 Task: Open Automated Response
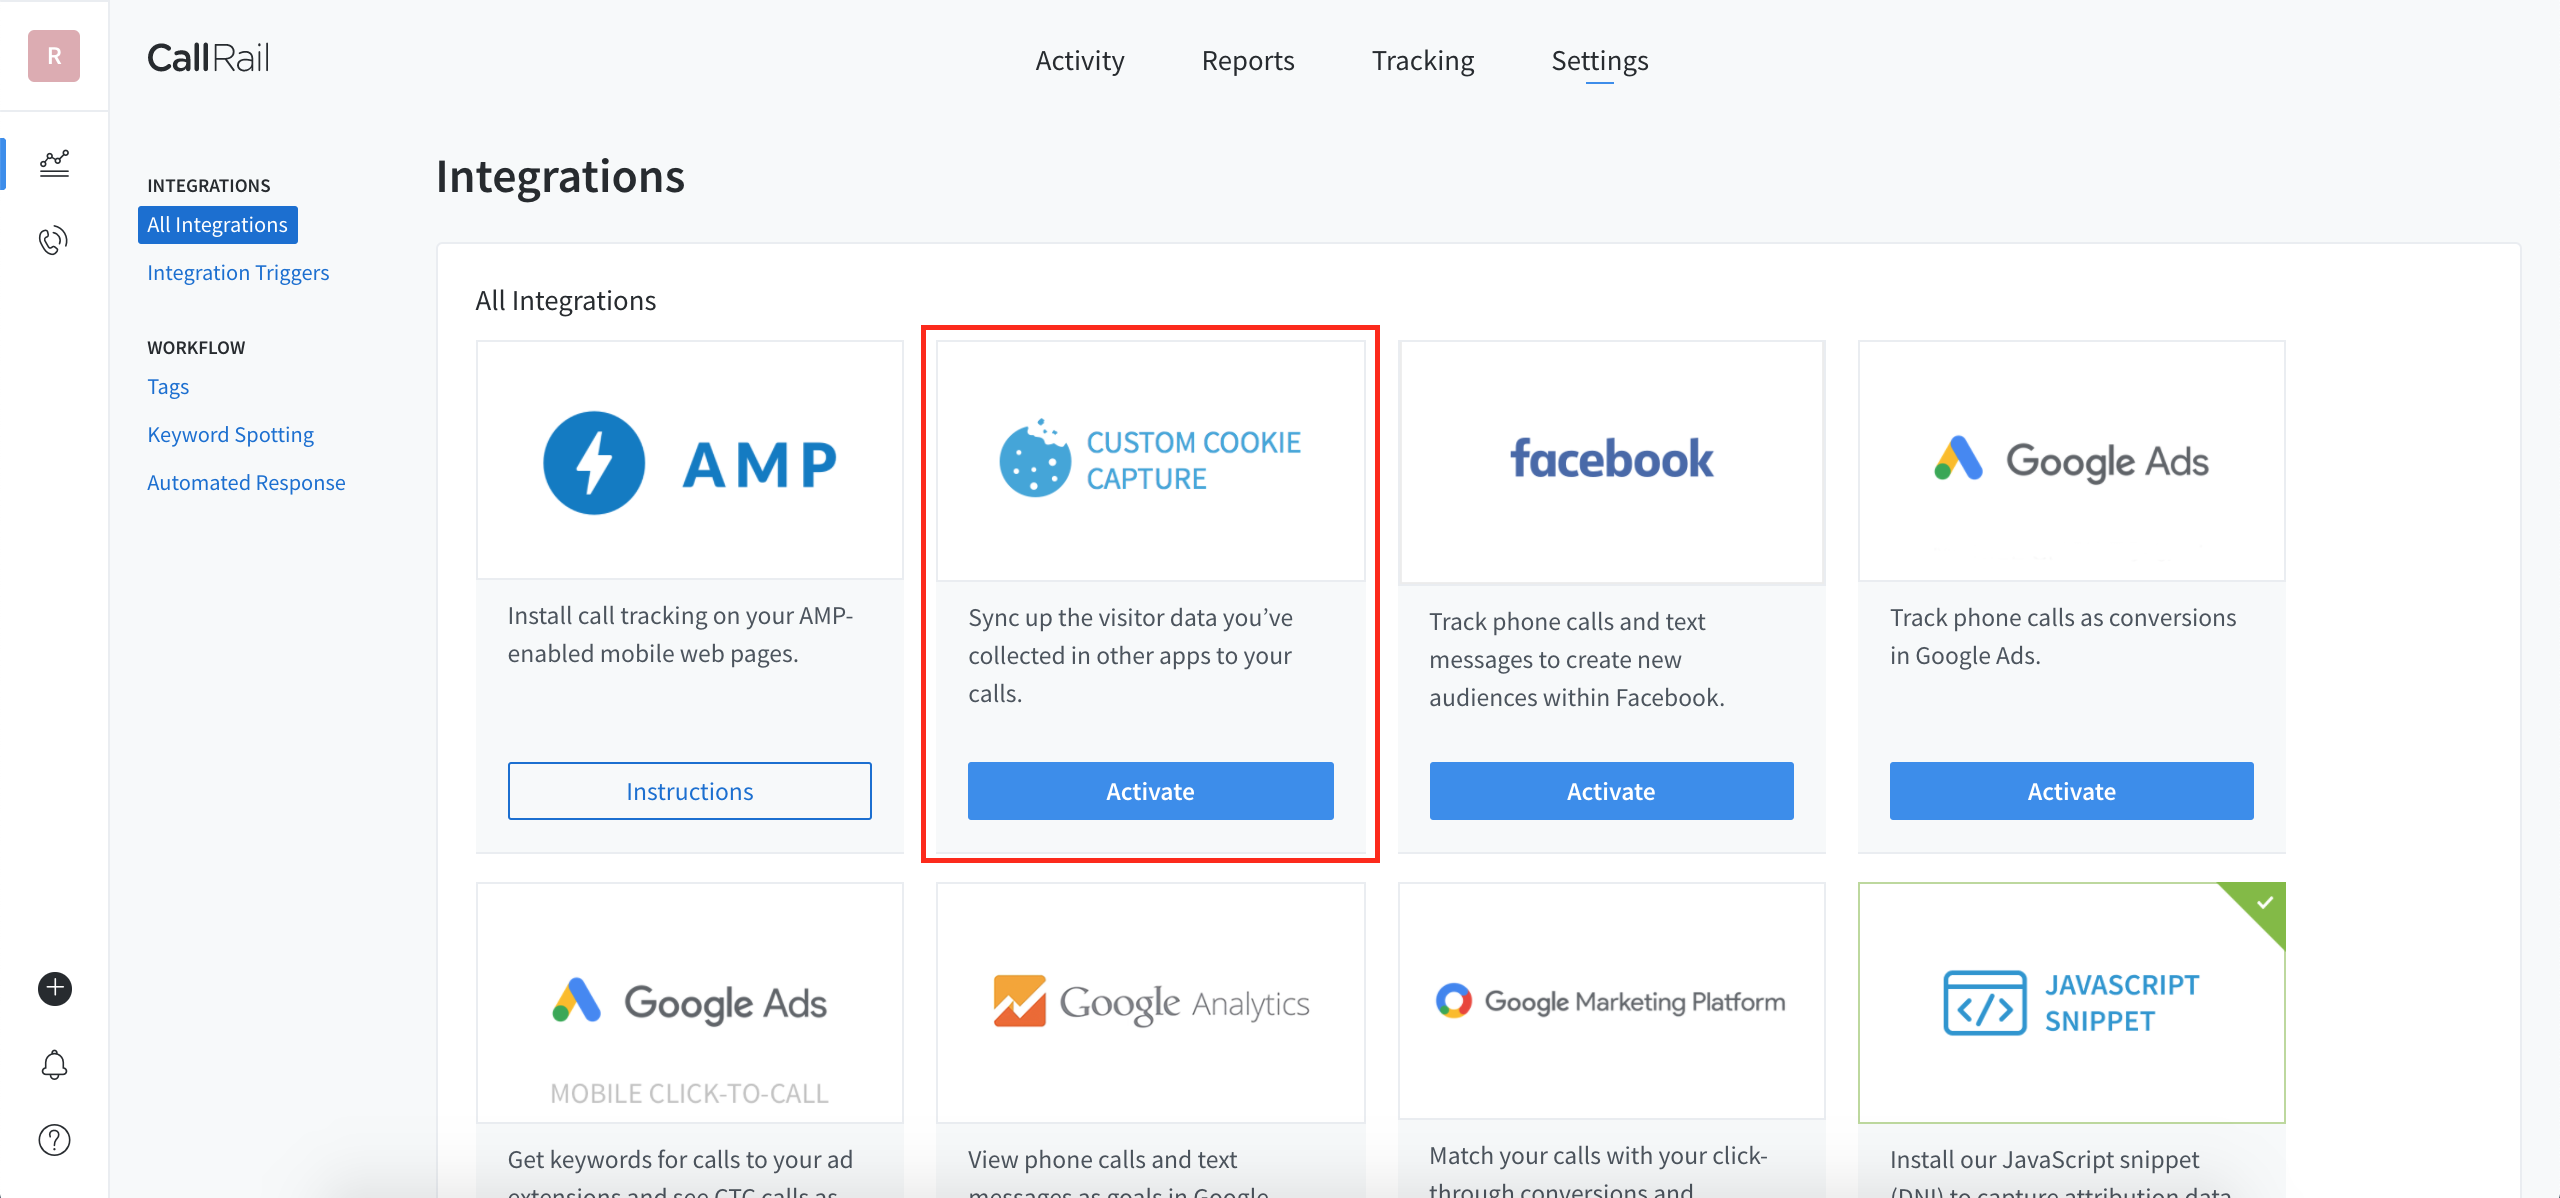coord(246,483)
